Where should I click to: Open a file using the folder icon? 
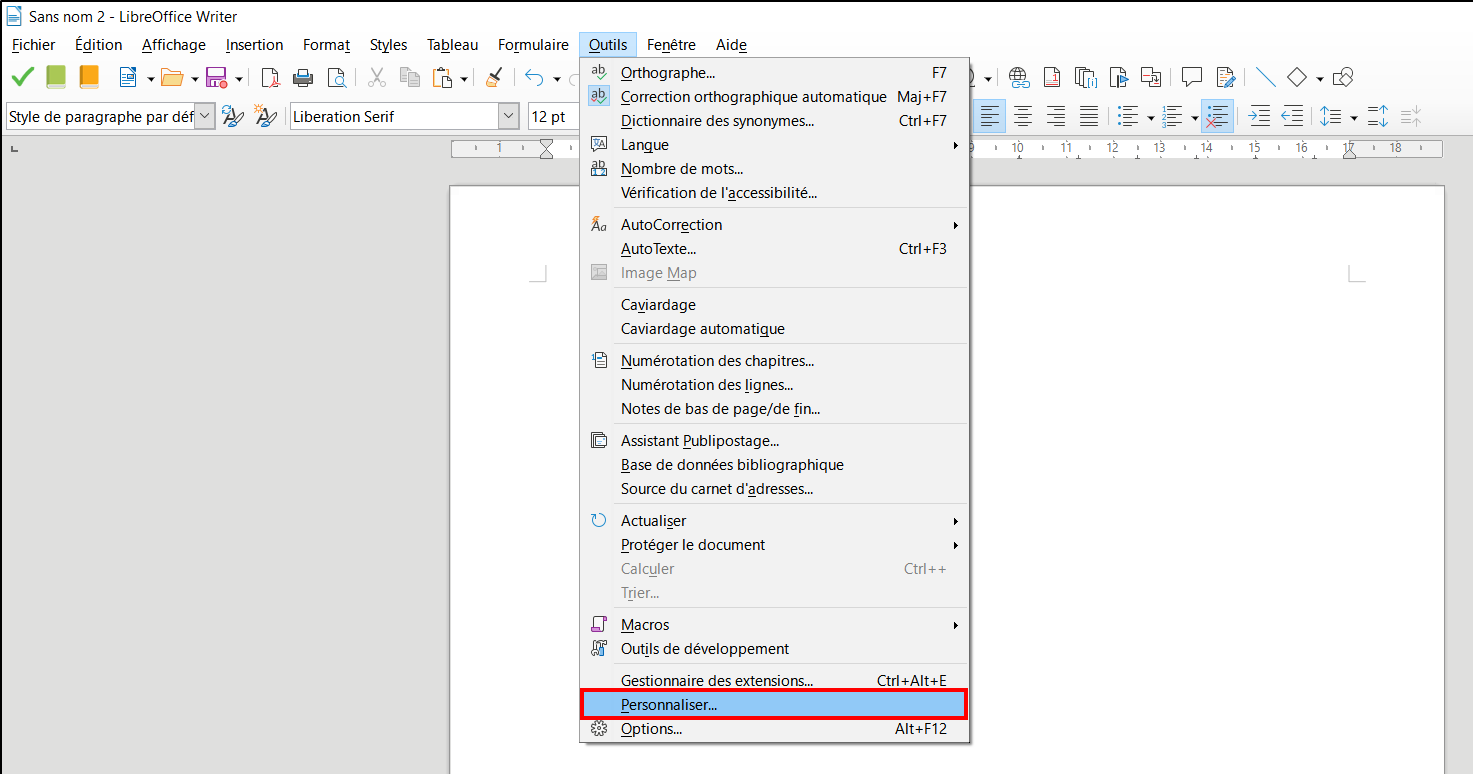[173, 77]
